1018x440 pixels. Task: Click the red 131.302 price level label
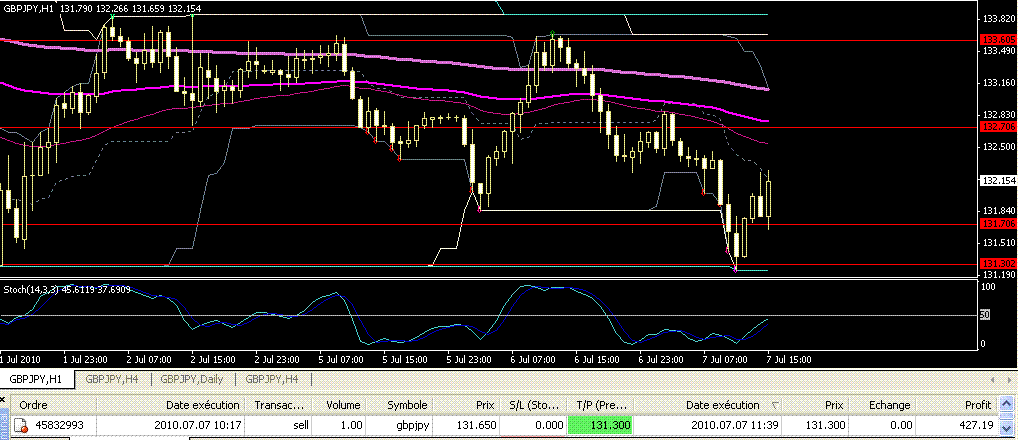[x=996, y=263]
